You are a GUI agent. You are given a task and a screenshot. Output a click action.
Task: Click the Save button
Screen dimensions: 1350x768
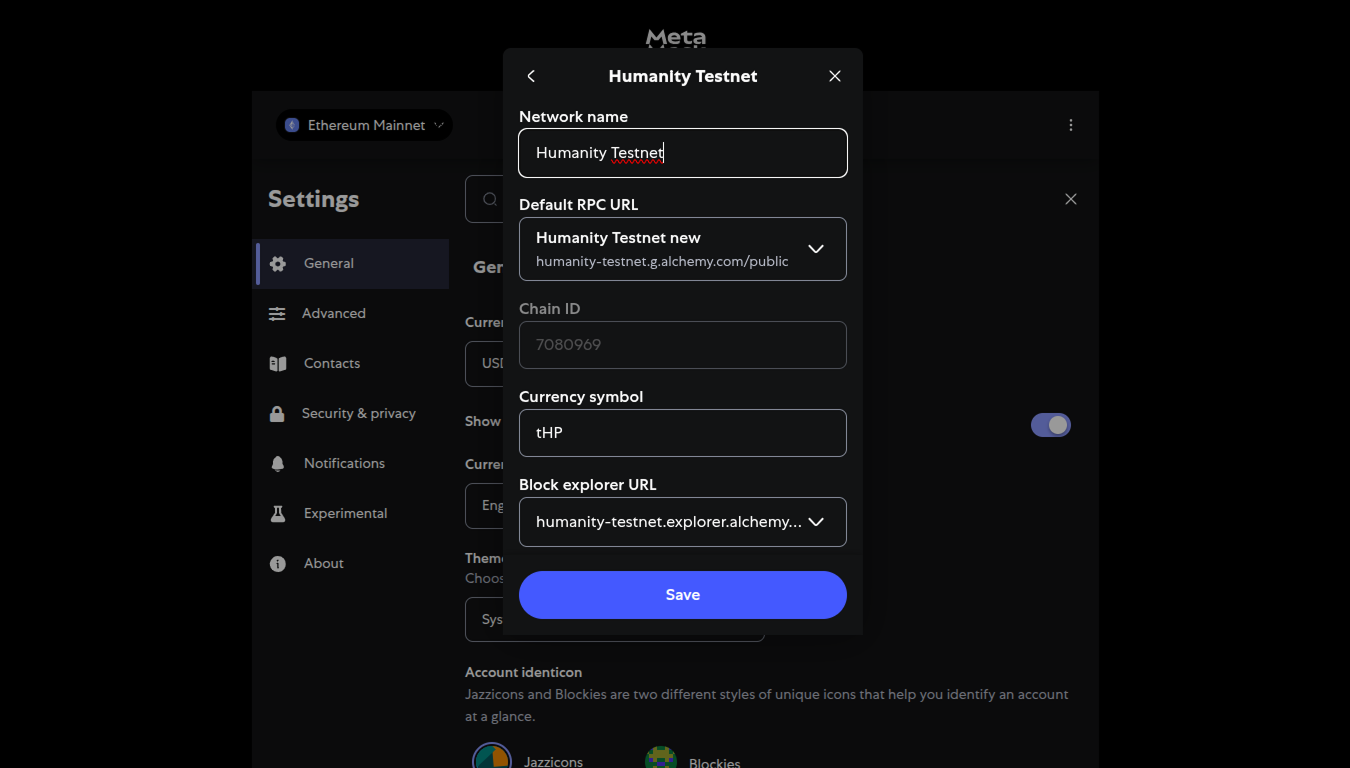[682, 595]
